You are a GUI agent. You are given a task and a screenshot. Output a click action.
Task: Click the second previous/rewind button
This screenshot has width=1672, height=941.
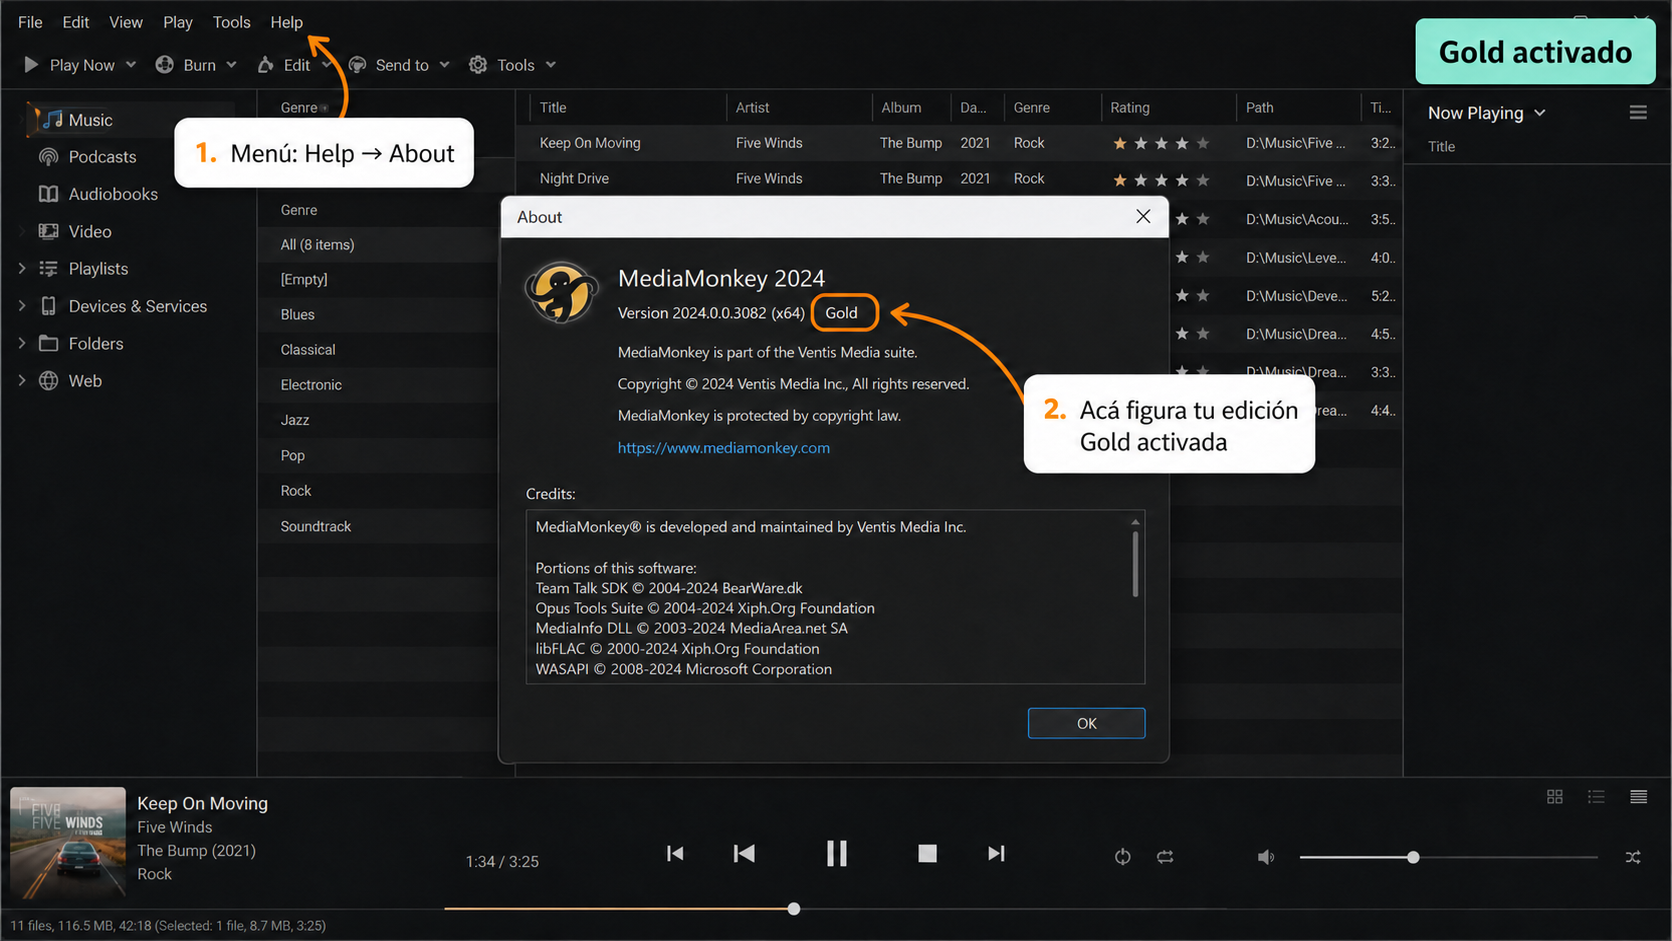pyautogui.click(x=744, y=854)
